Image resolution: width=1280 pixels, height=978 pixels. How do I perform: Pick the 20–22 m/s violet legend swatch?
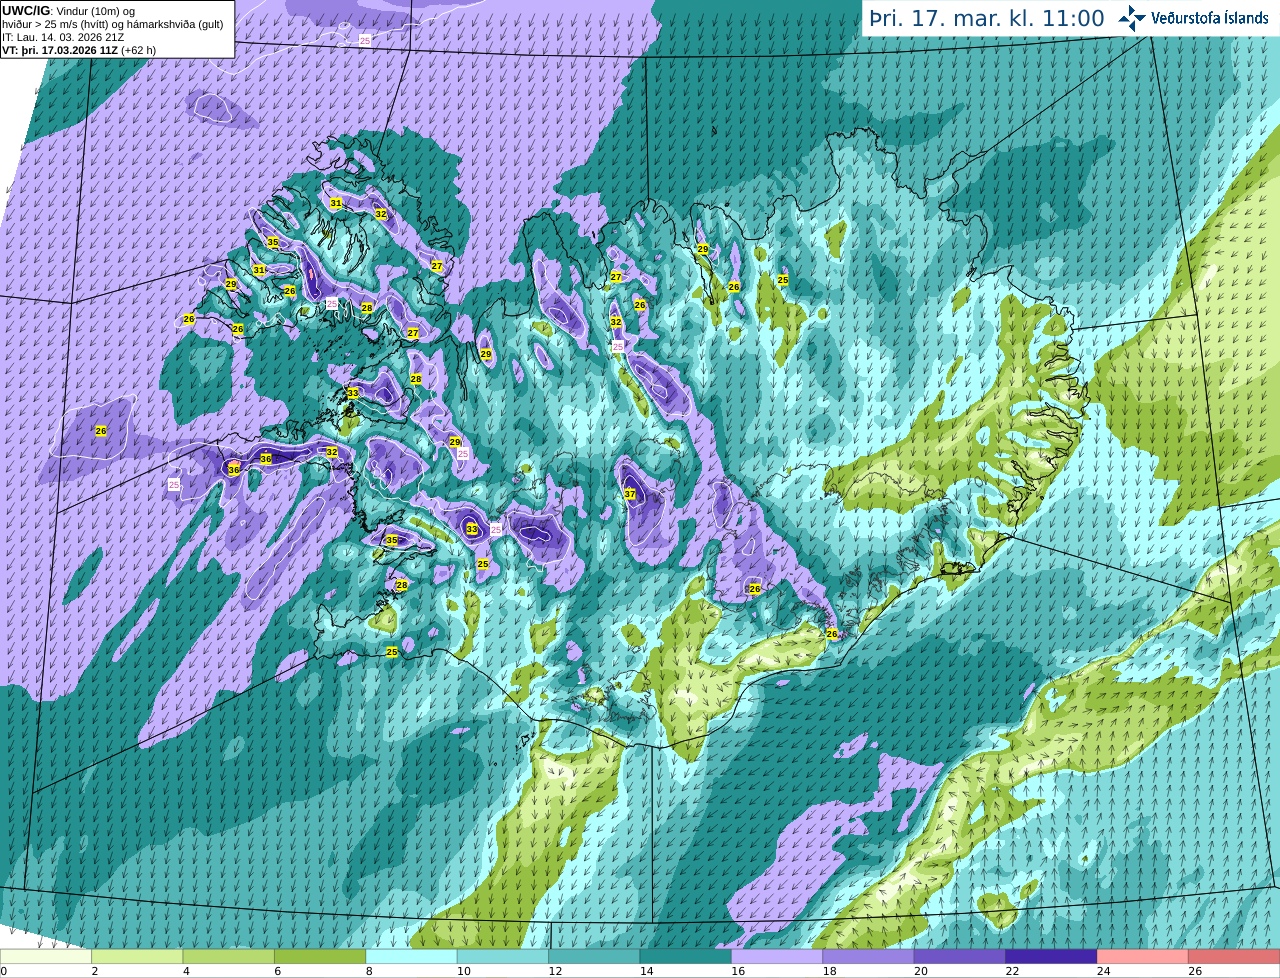click(x=960, y=957)
